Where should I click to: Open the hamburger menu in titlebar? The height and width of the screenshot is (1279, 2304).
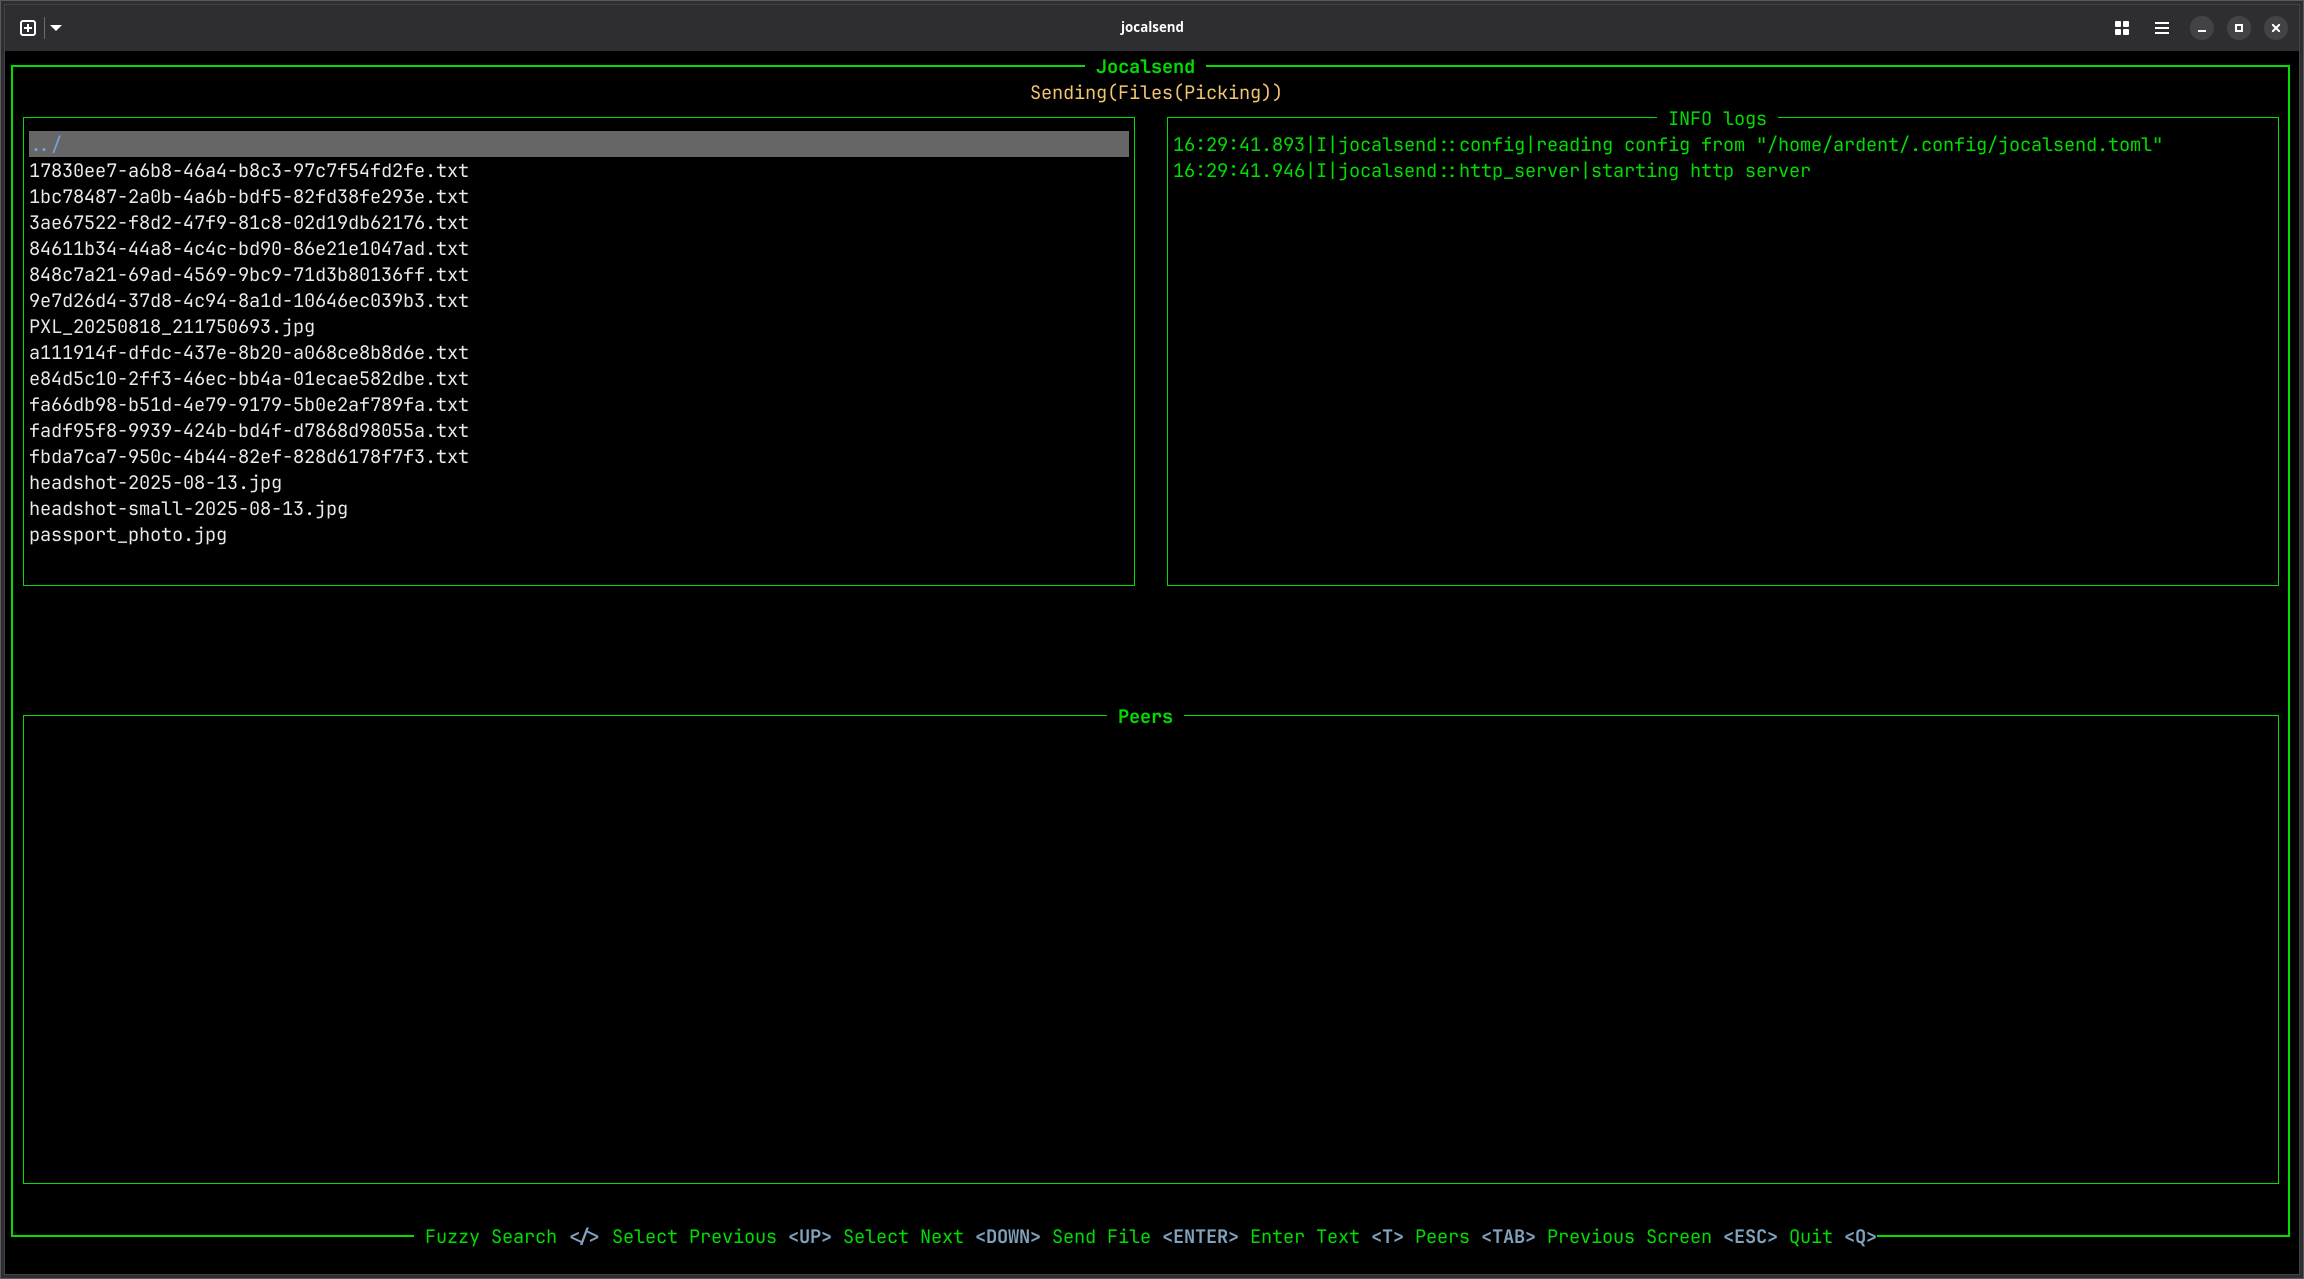(2161, 28)
